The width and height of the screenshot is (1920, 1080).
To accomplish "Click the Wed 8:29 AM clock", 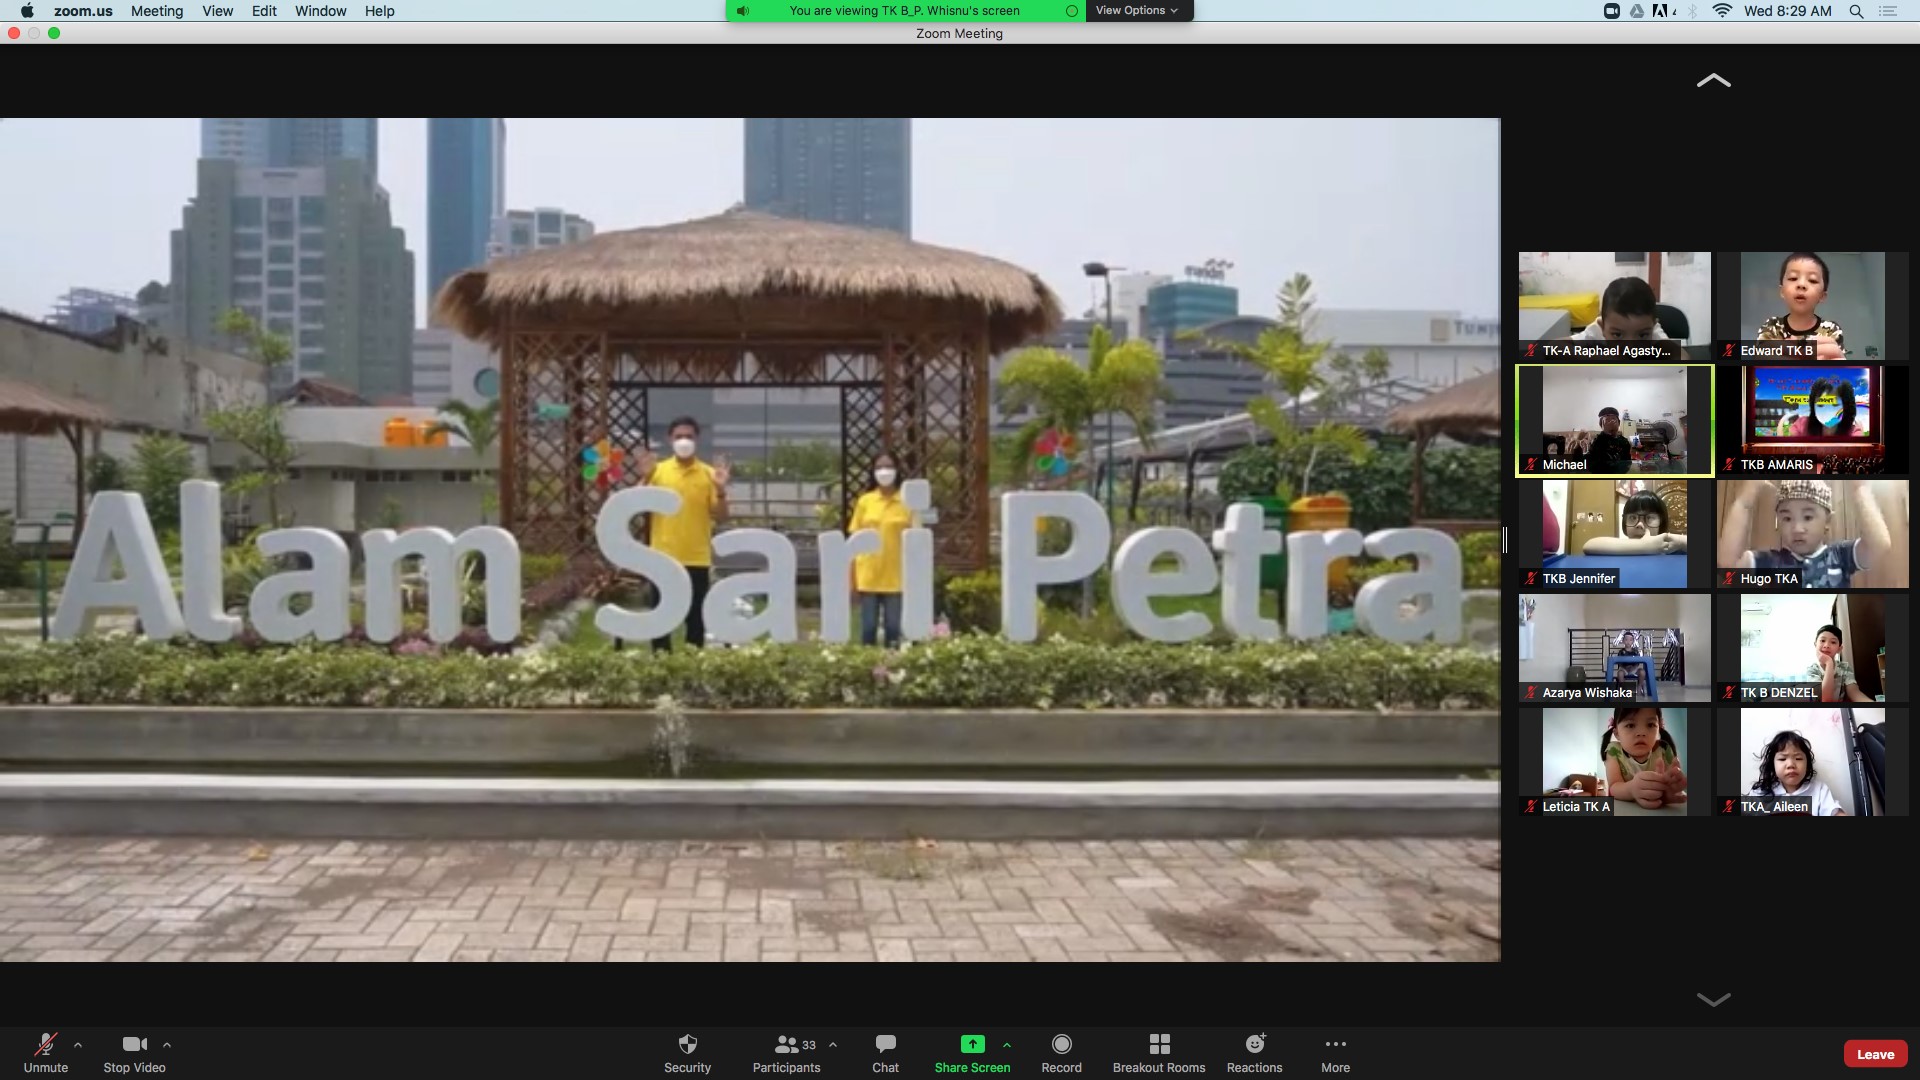I will point(1788,11).
